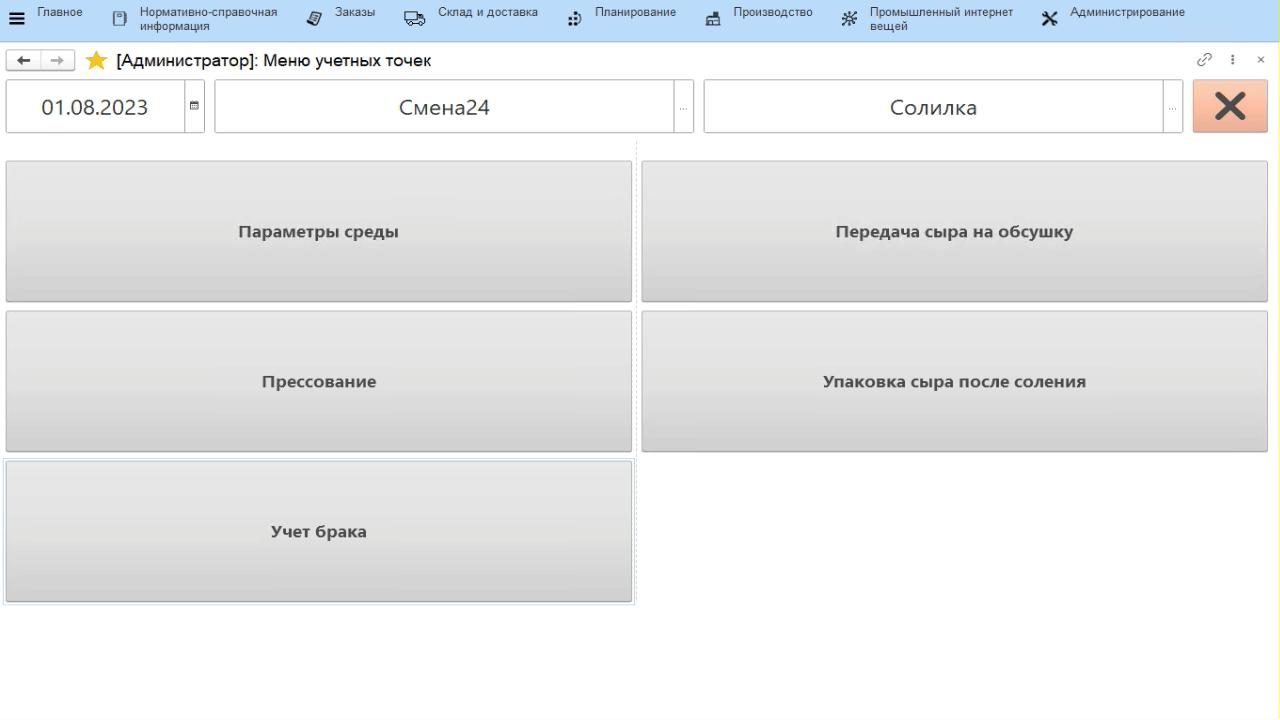Toggle the yellow favorites star
This screenshot has width=1280, height=720.
(96, 61)
